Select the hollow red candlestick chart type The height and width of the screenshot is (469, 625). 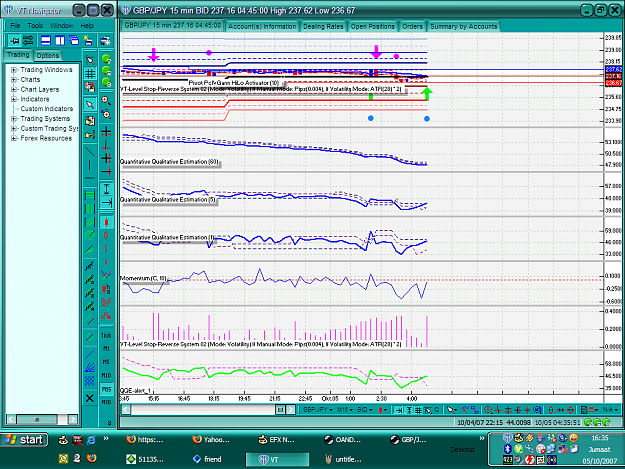pyautogui.click(x=106, y=235)
